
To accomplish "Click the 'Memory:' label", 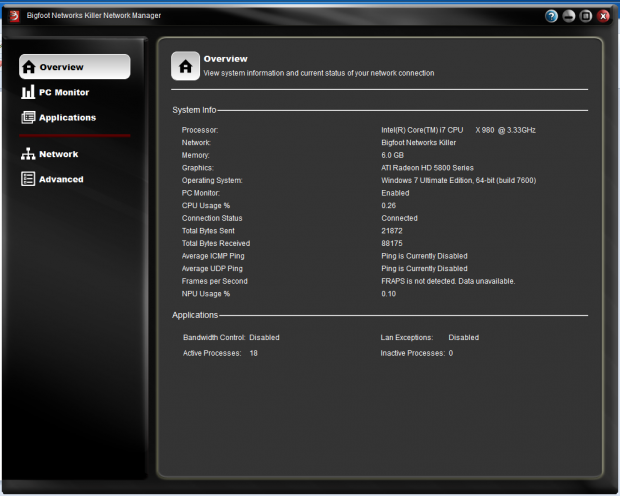I will click(x=195, y=155).
